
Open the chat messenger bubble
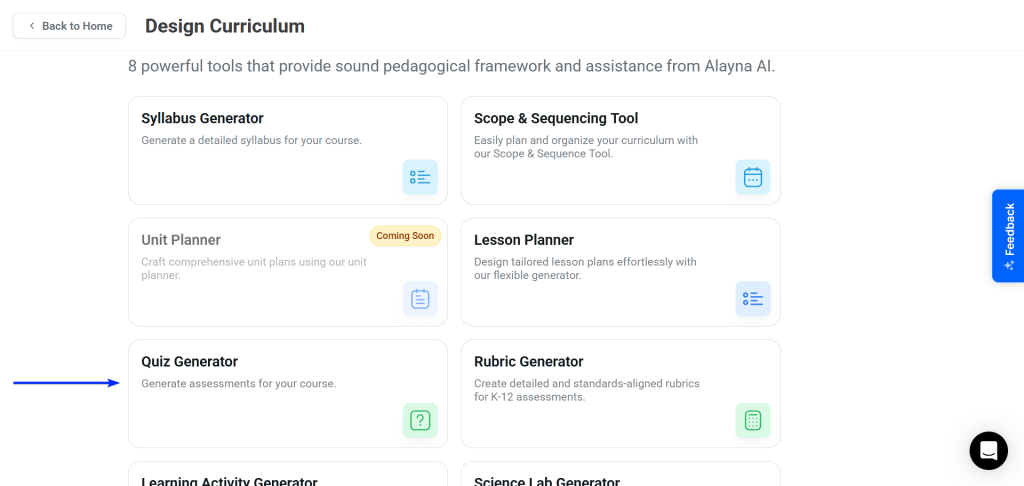[988, 451]
